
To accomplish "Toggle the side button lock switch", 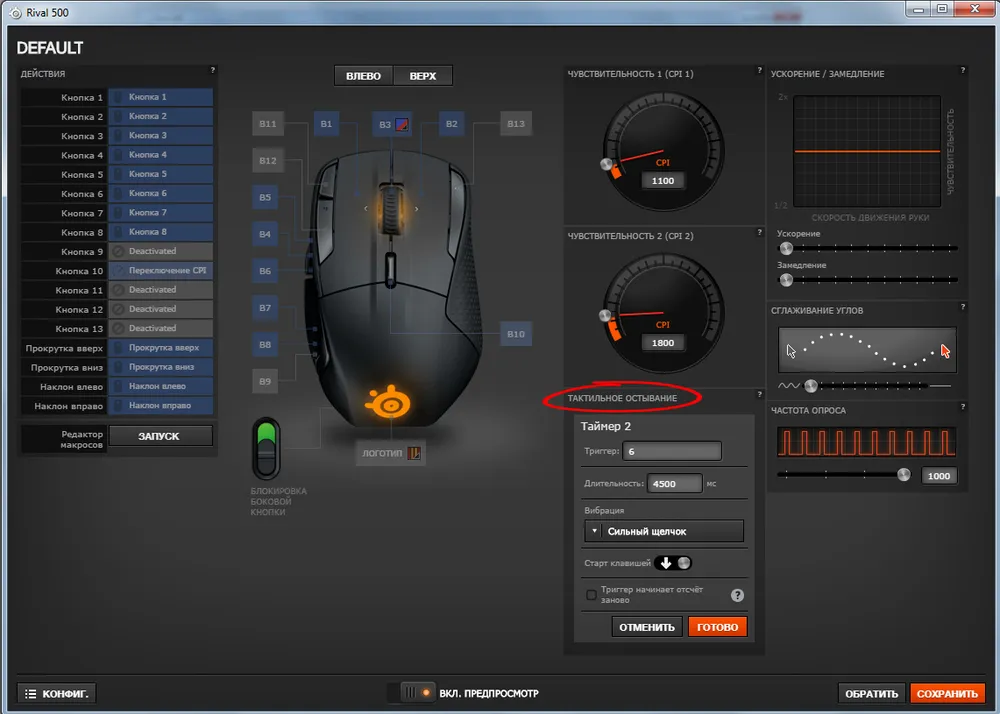I will click(x=266, y=449).
